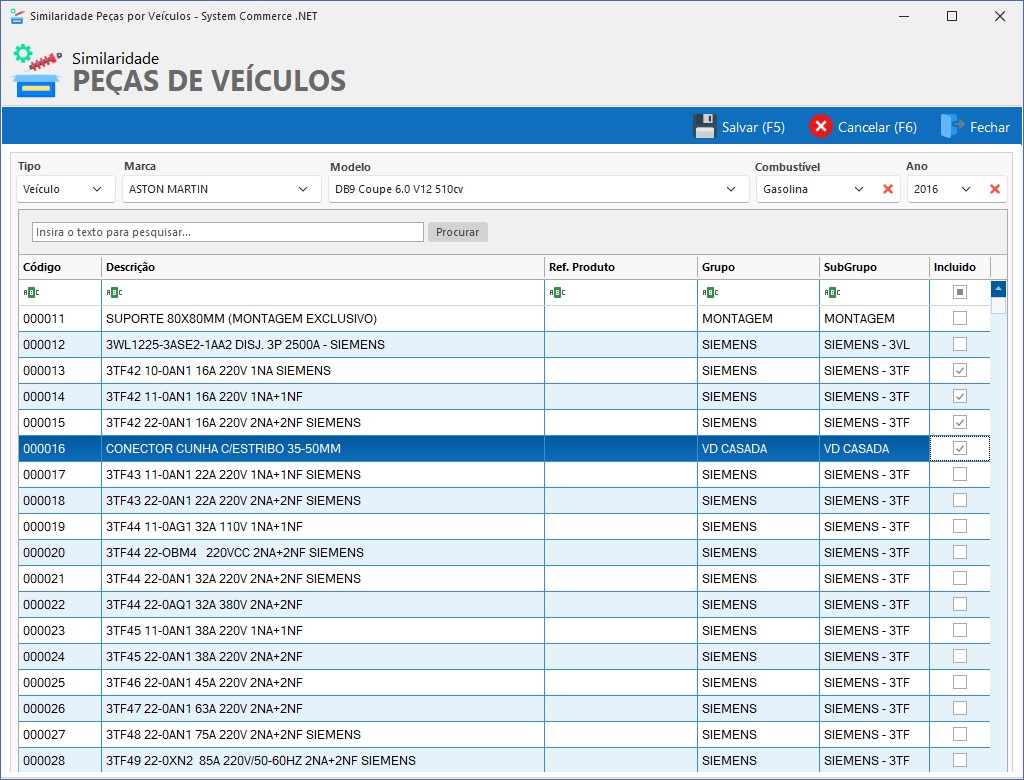Clear the Ano field with red X
The height and width of the screenshot is (780, 1024).
tap(995, 189)
